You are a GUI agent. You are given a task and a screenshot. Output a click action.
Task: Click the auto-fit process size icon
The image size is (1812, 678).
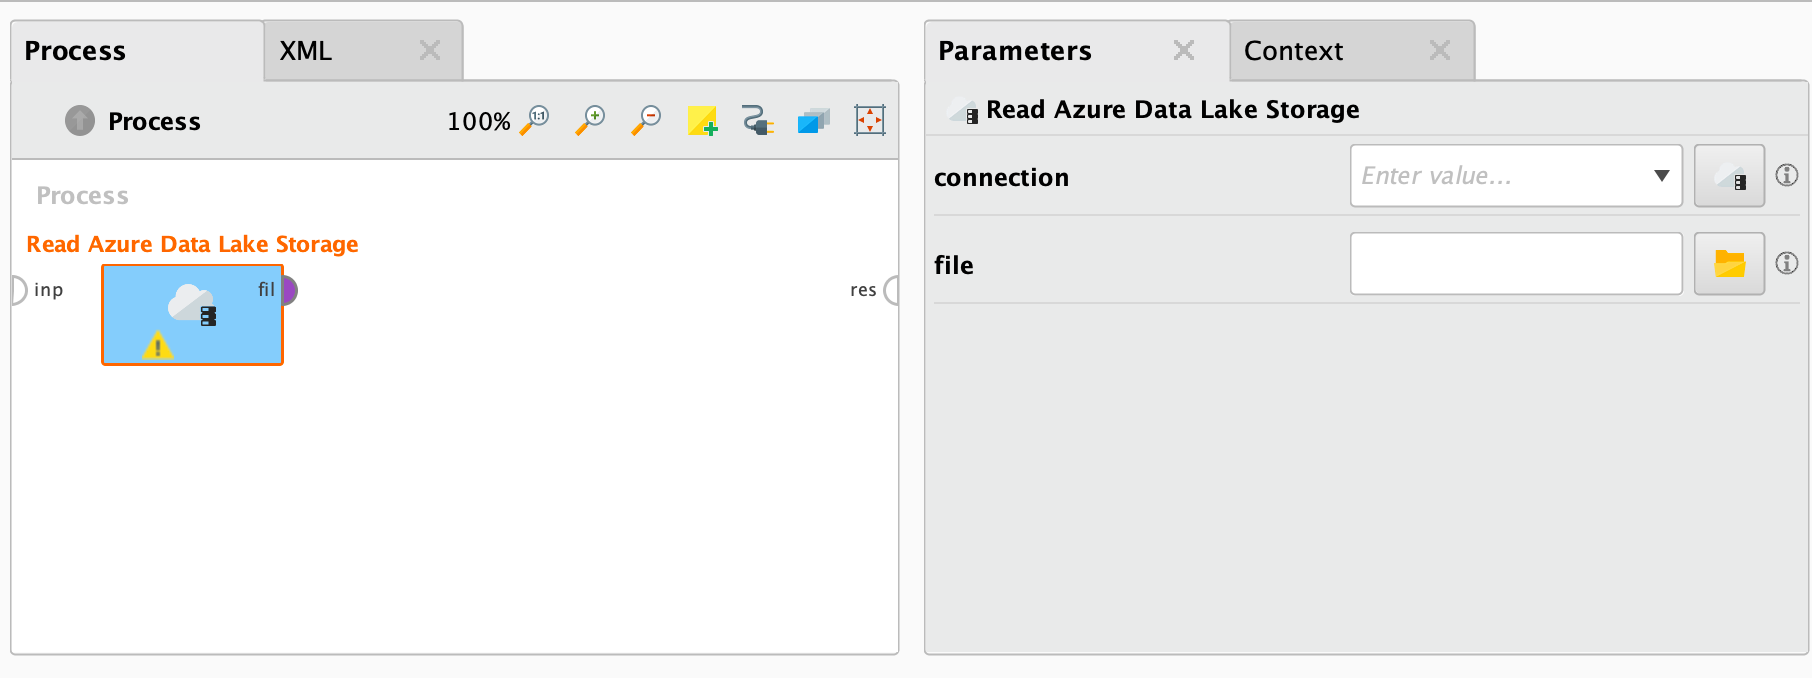[x=870, y=121]
